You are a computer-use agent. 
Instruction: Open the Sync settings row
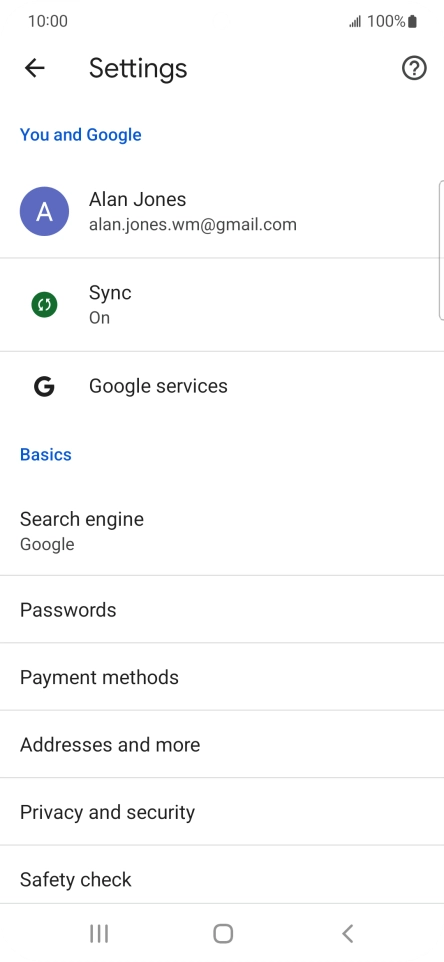coord(222,305)
